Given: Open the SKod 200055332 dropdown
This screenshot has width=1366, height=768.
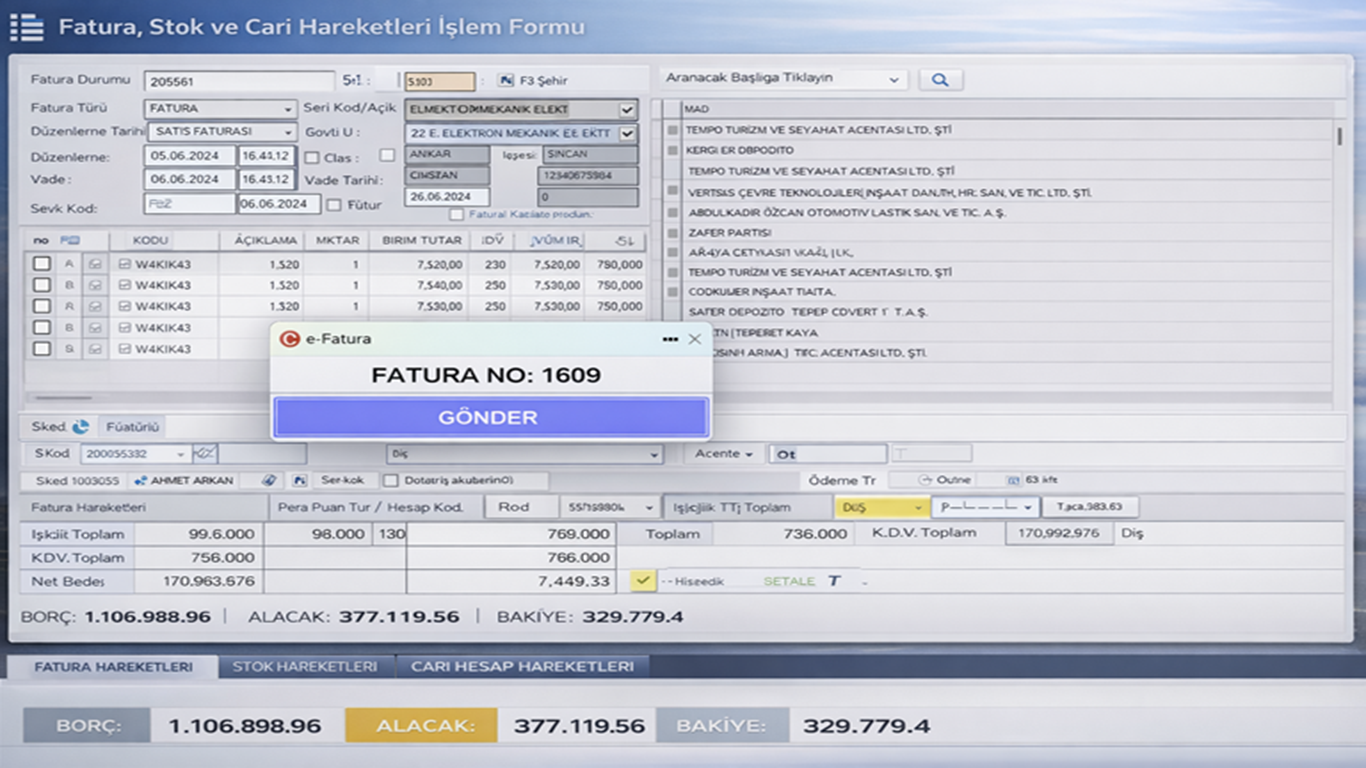Looking at the screenshot, I should pos(181,454).
